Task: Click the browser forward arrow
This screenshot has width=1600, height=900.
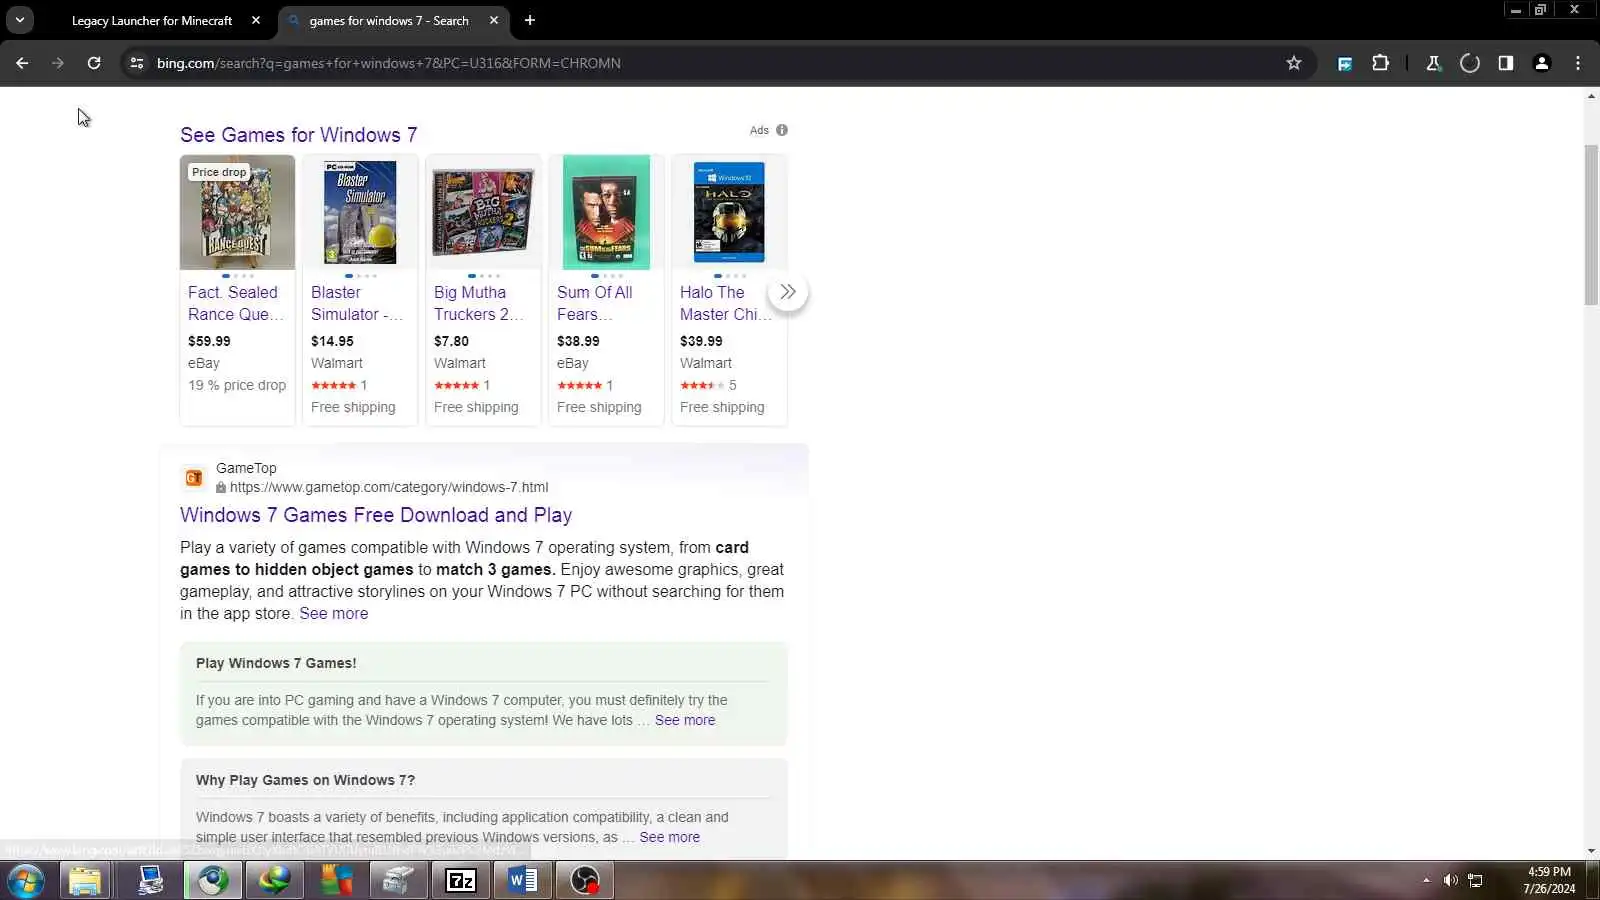Action: [x=58, y=63]
